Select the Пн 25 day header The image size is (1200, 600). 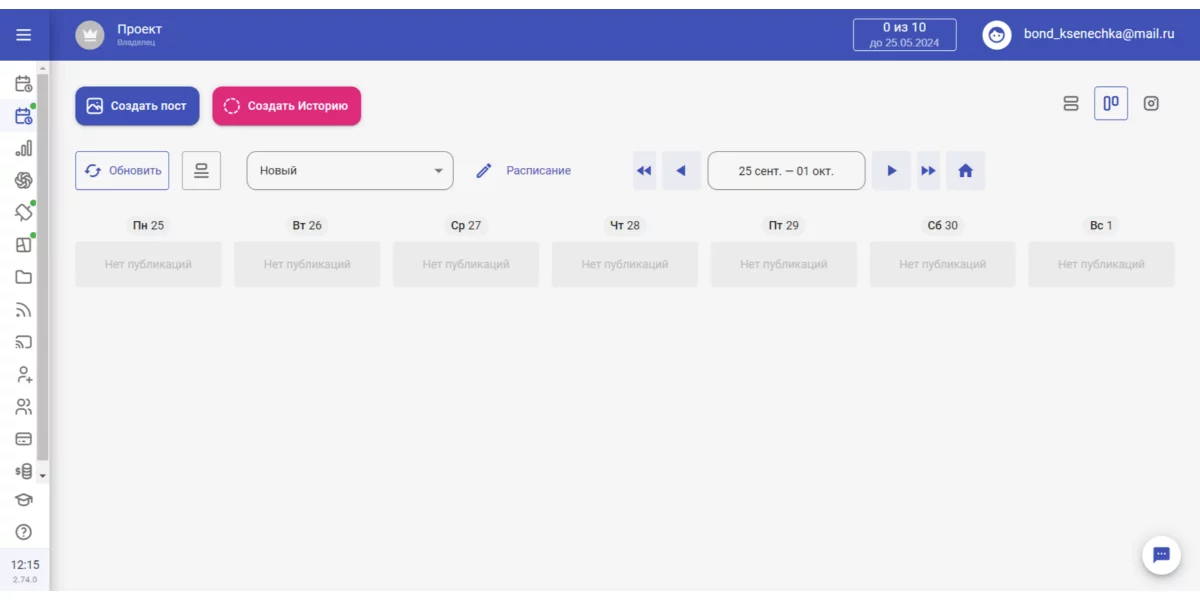[148, 226]
